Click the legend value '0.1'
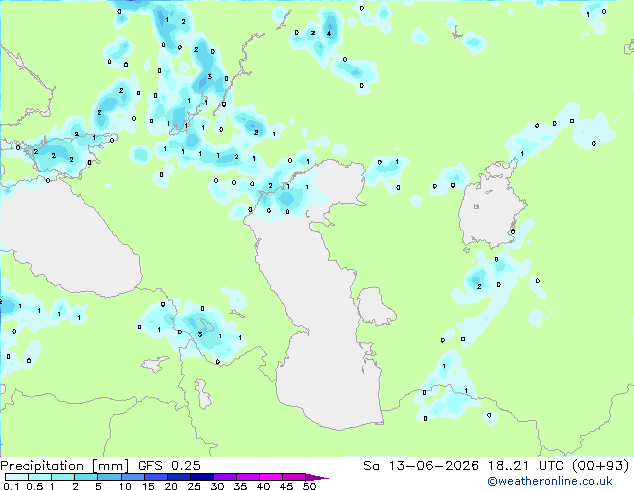Image resolution: width=634 pixels, height=490 pixels. pyautogui.click(x=11, y=486)
